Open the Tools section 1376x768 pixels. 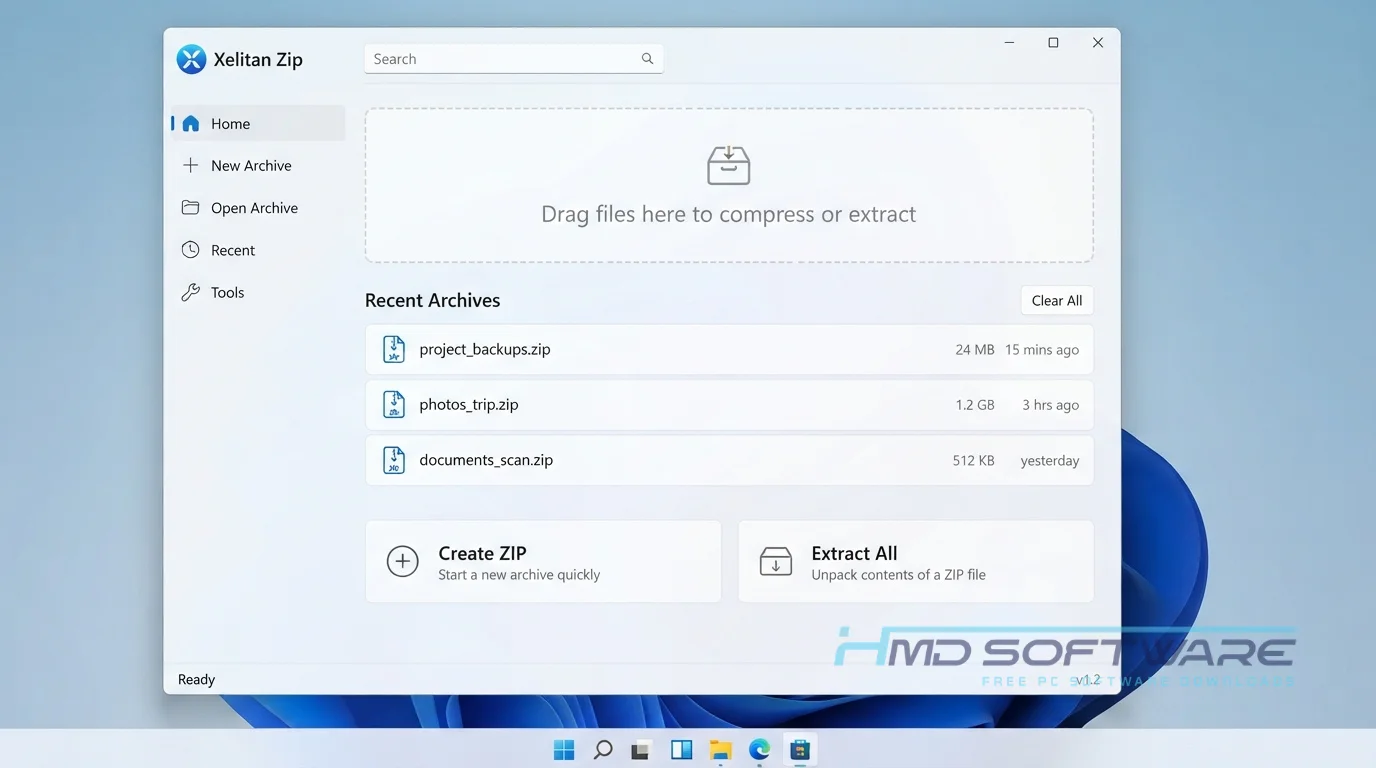tap(258, 292)
